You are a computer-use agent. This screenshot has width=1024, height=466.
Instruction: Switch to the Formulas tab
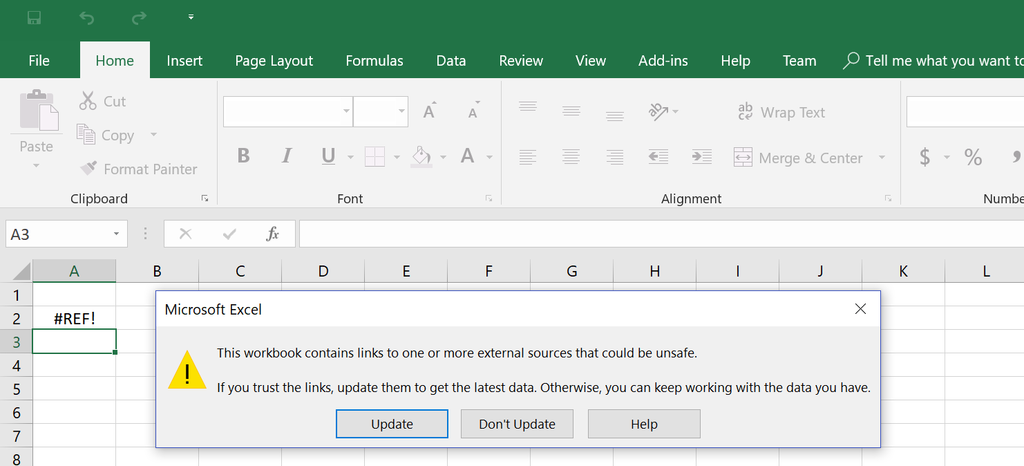[x=374, y=61]
